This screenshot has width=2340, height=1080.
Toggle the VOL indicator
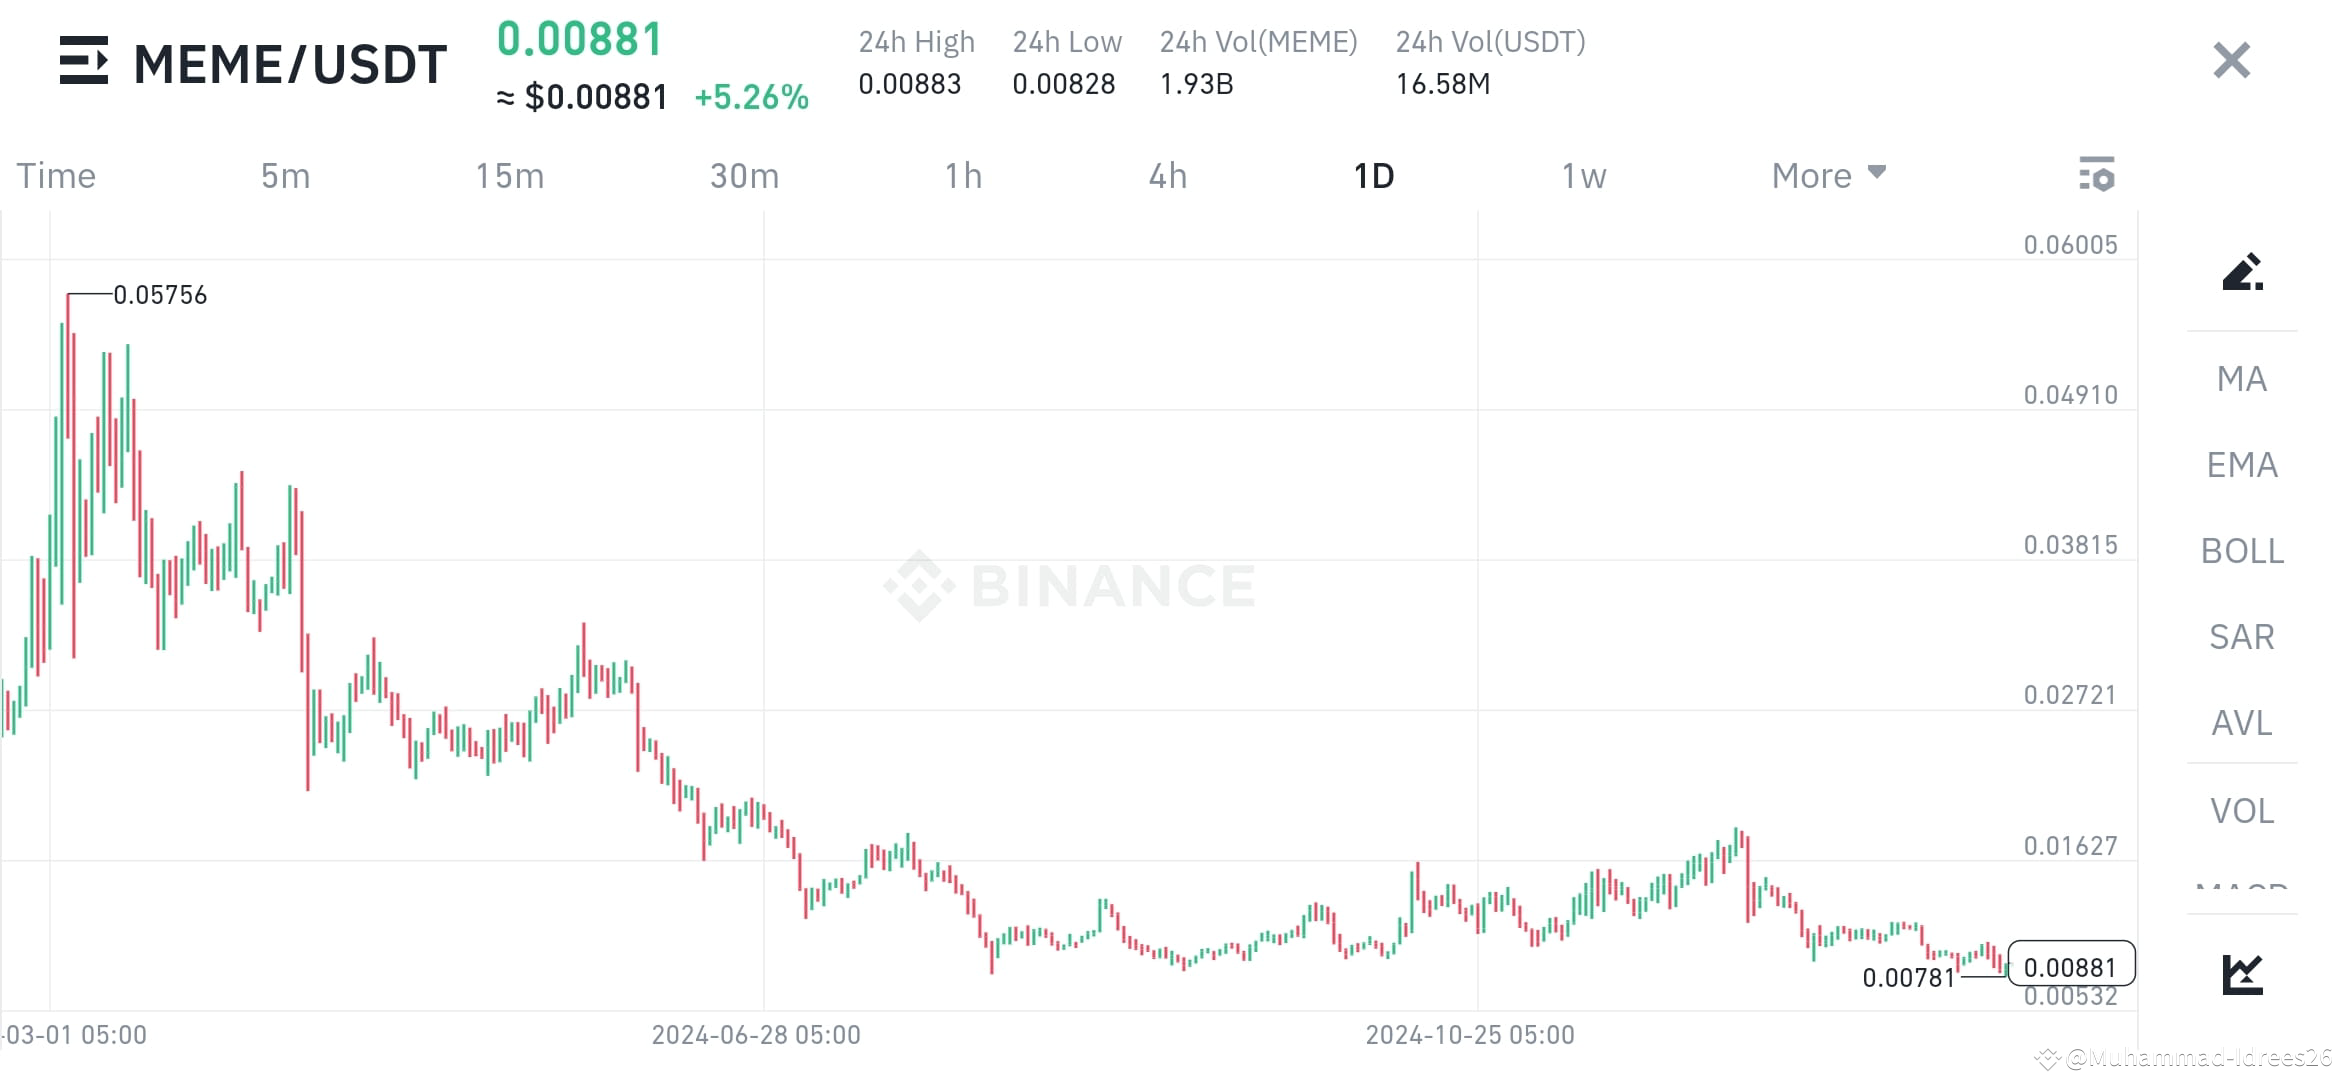coord(2241,810)
